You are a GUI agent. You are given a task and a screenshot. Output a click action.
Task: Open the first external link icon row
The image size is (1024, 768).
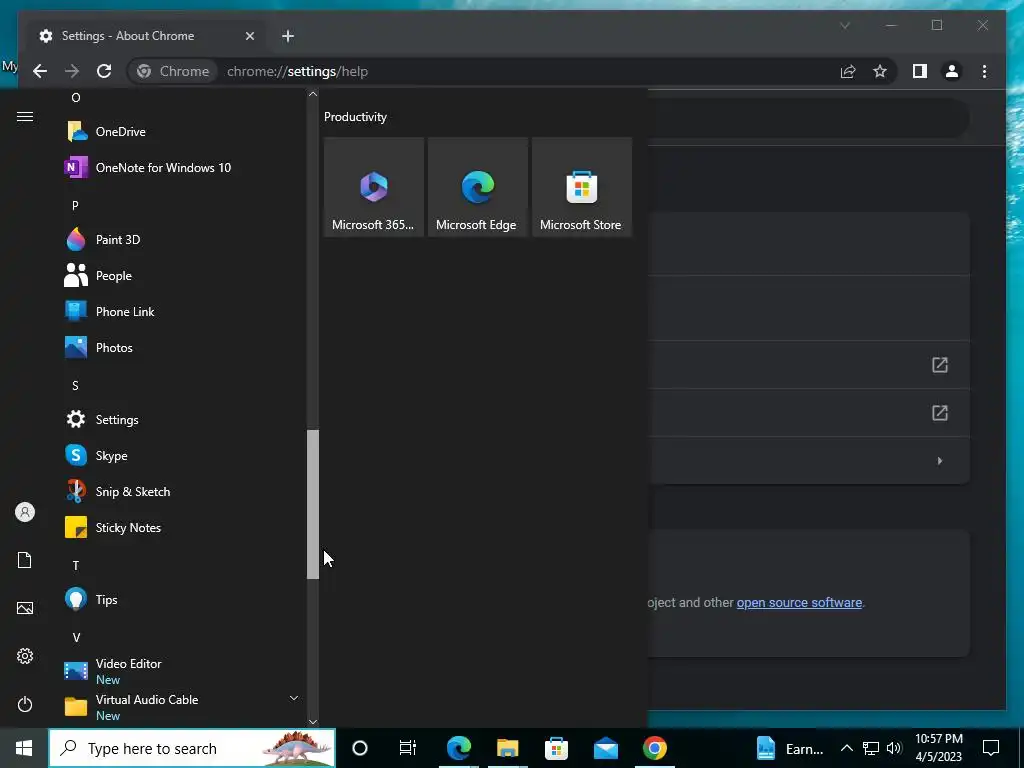[940, 365]
